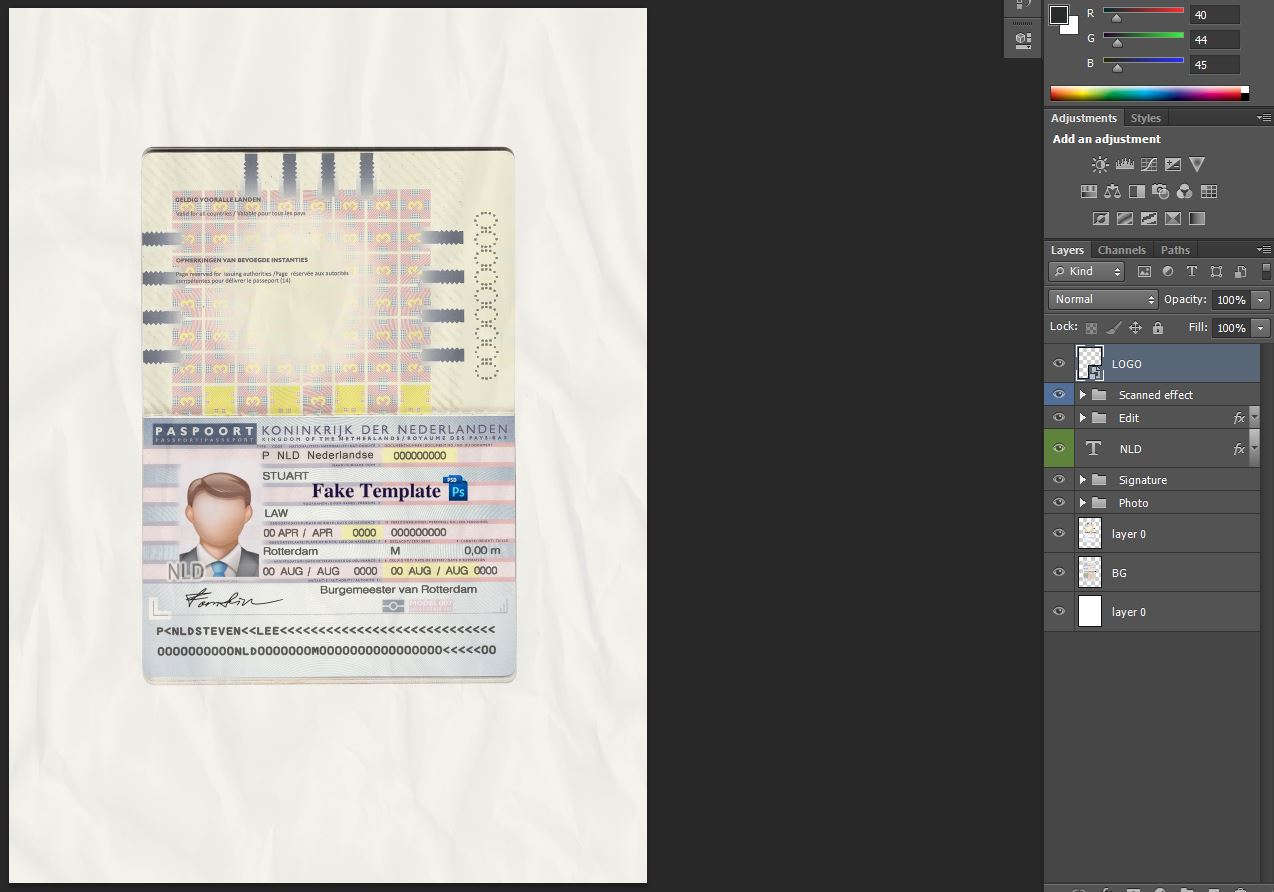
Task: Hide the Scanned effect layer group
Action: [1058, 394]
